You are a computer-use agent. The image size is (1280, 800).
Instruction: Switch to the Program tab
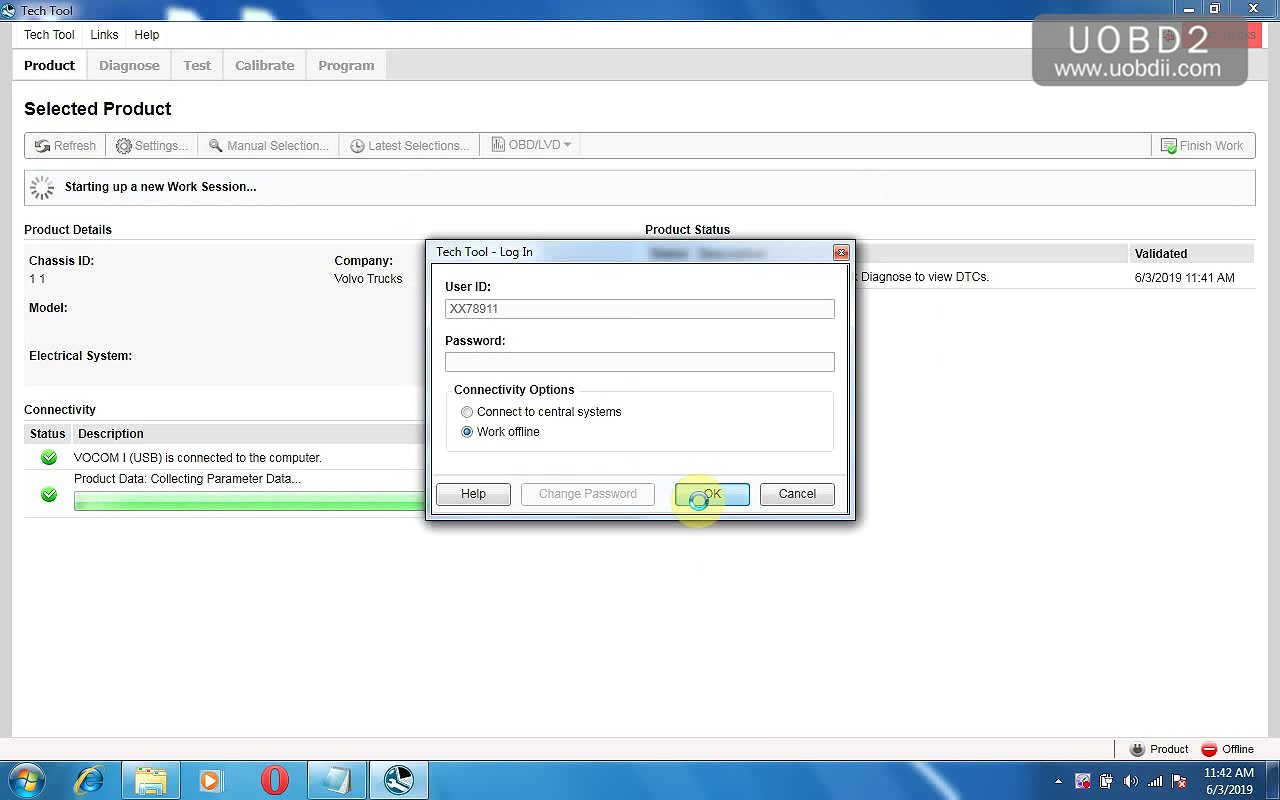[x=346, y=65]
